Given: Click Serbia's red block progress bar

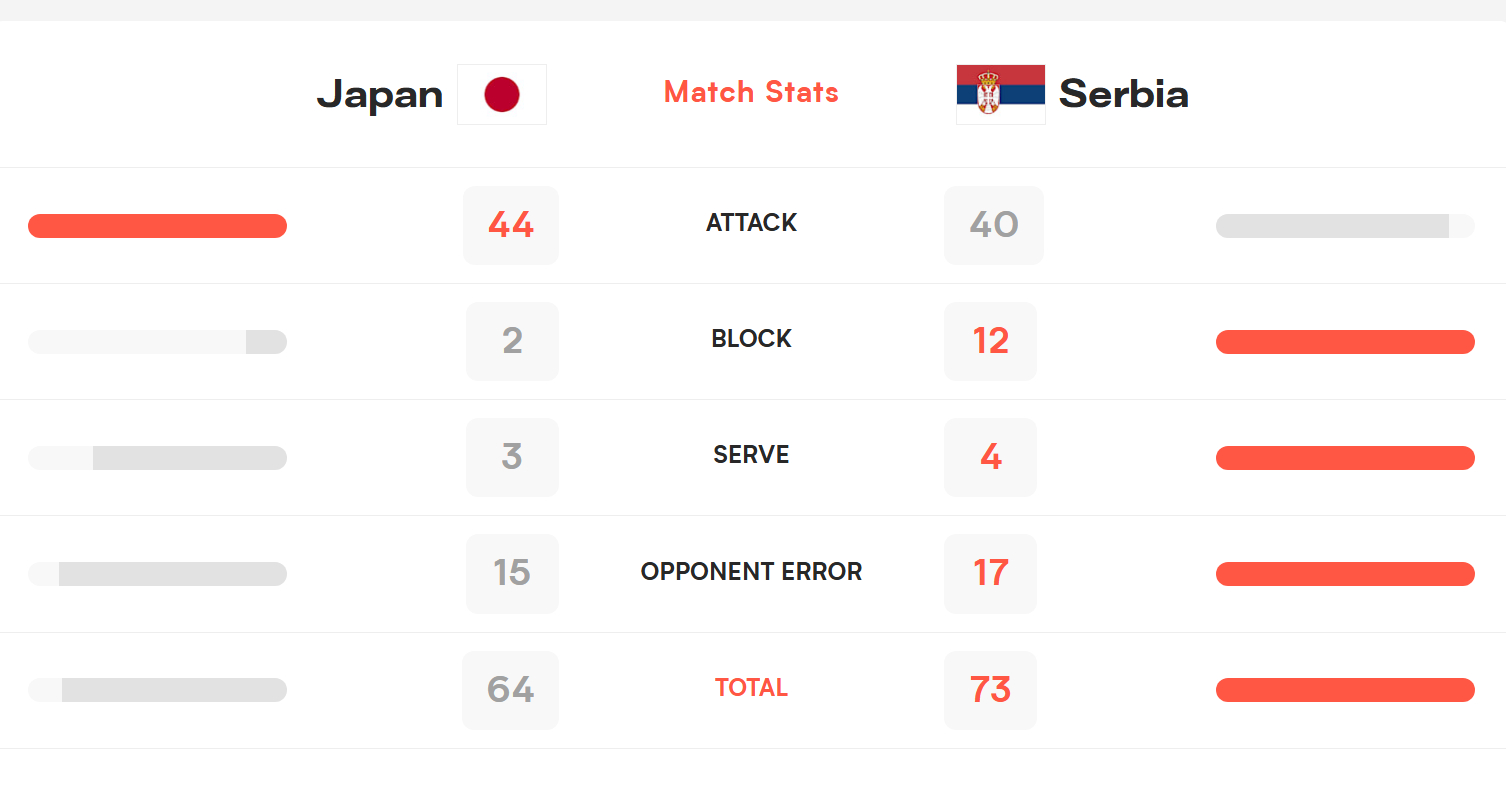Looking at the screenshot, I should [1345, 342].
